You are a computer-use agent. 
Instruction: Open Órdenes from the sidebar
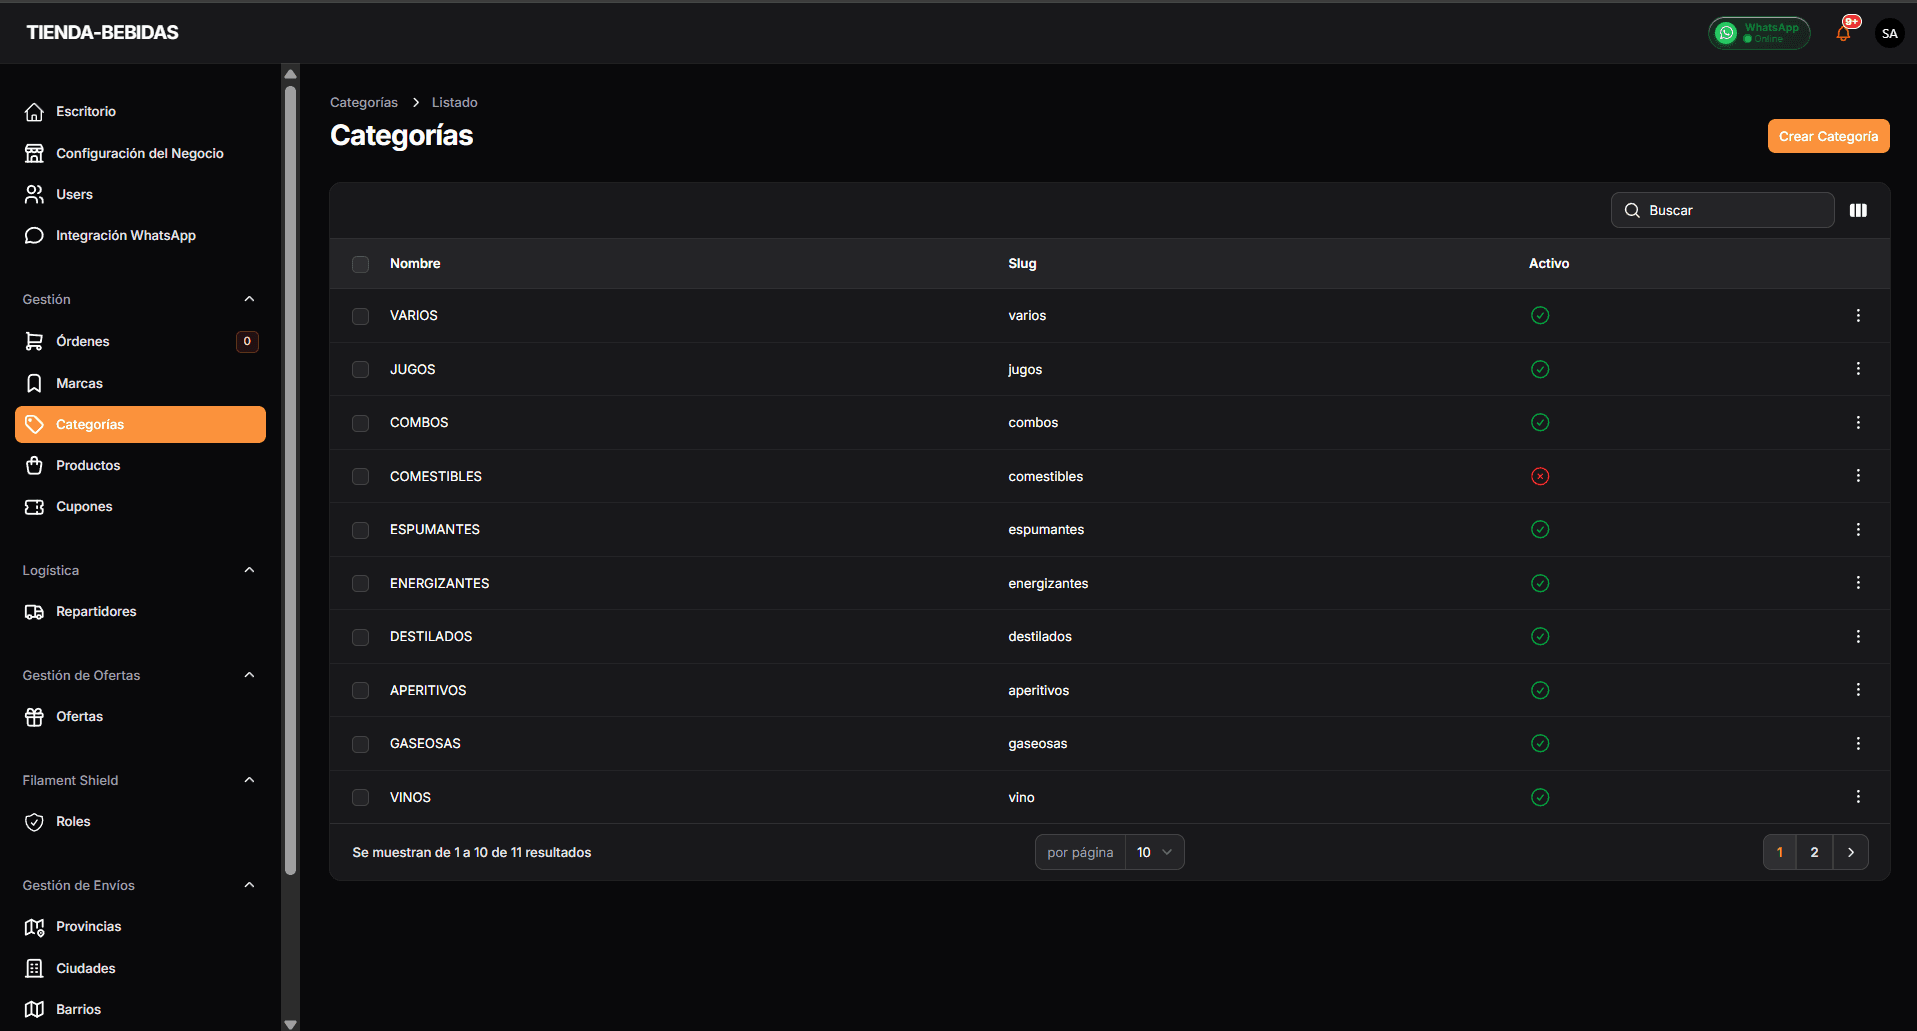pos(83,341)
